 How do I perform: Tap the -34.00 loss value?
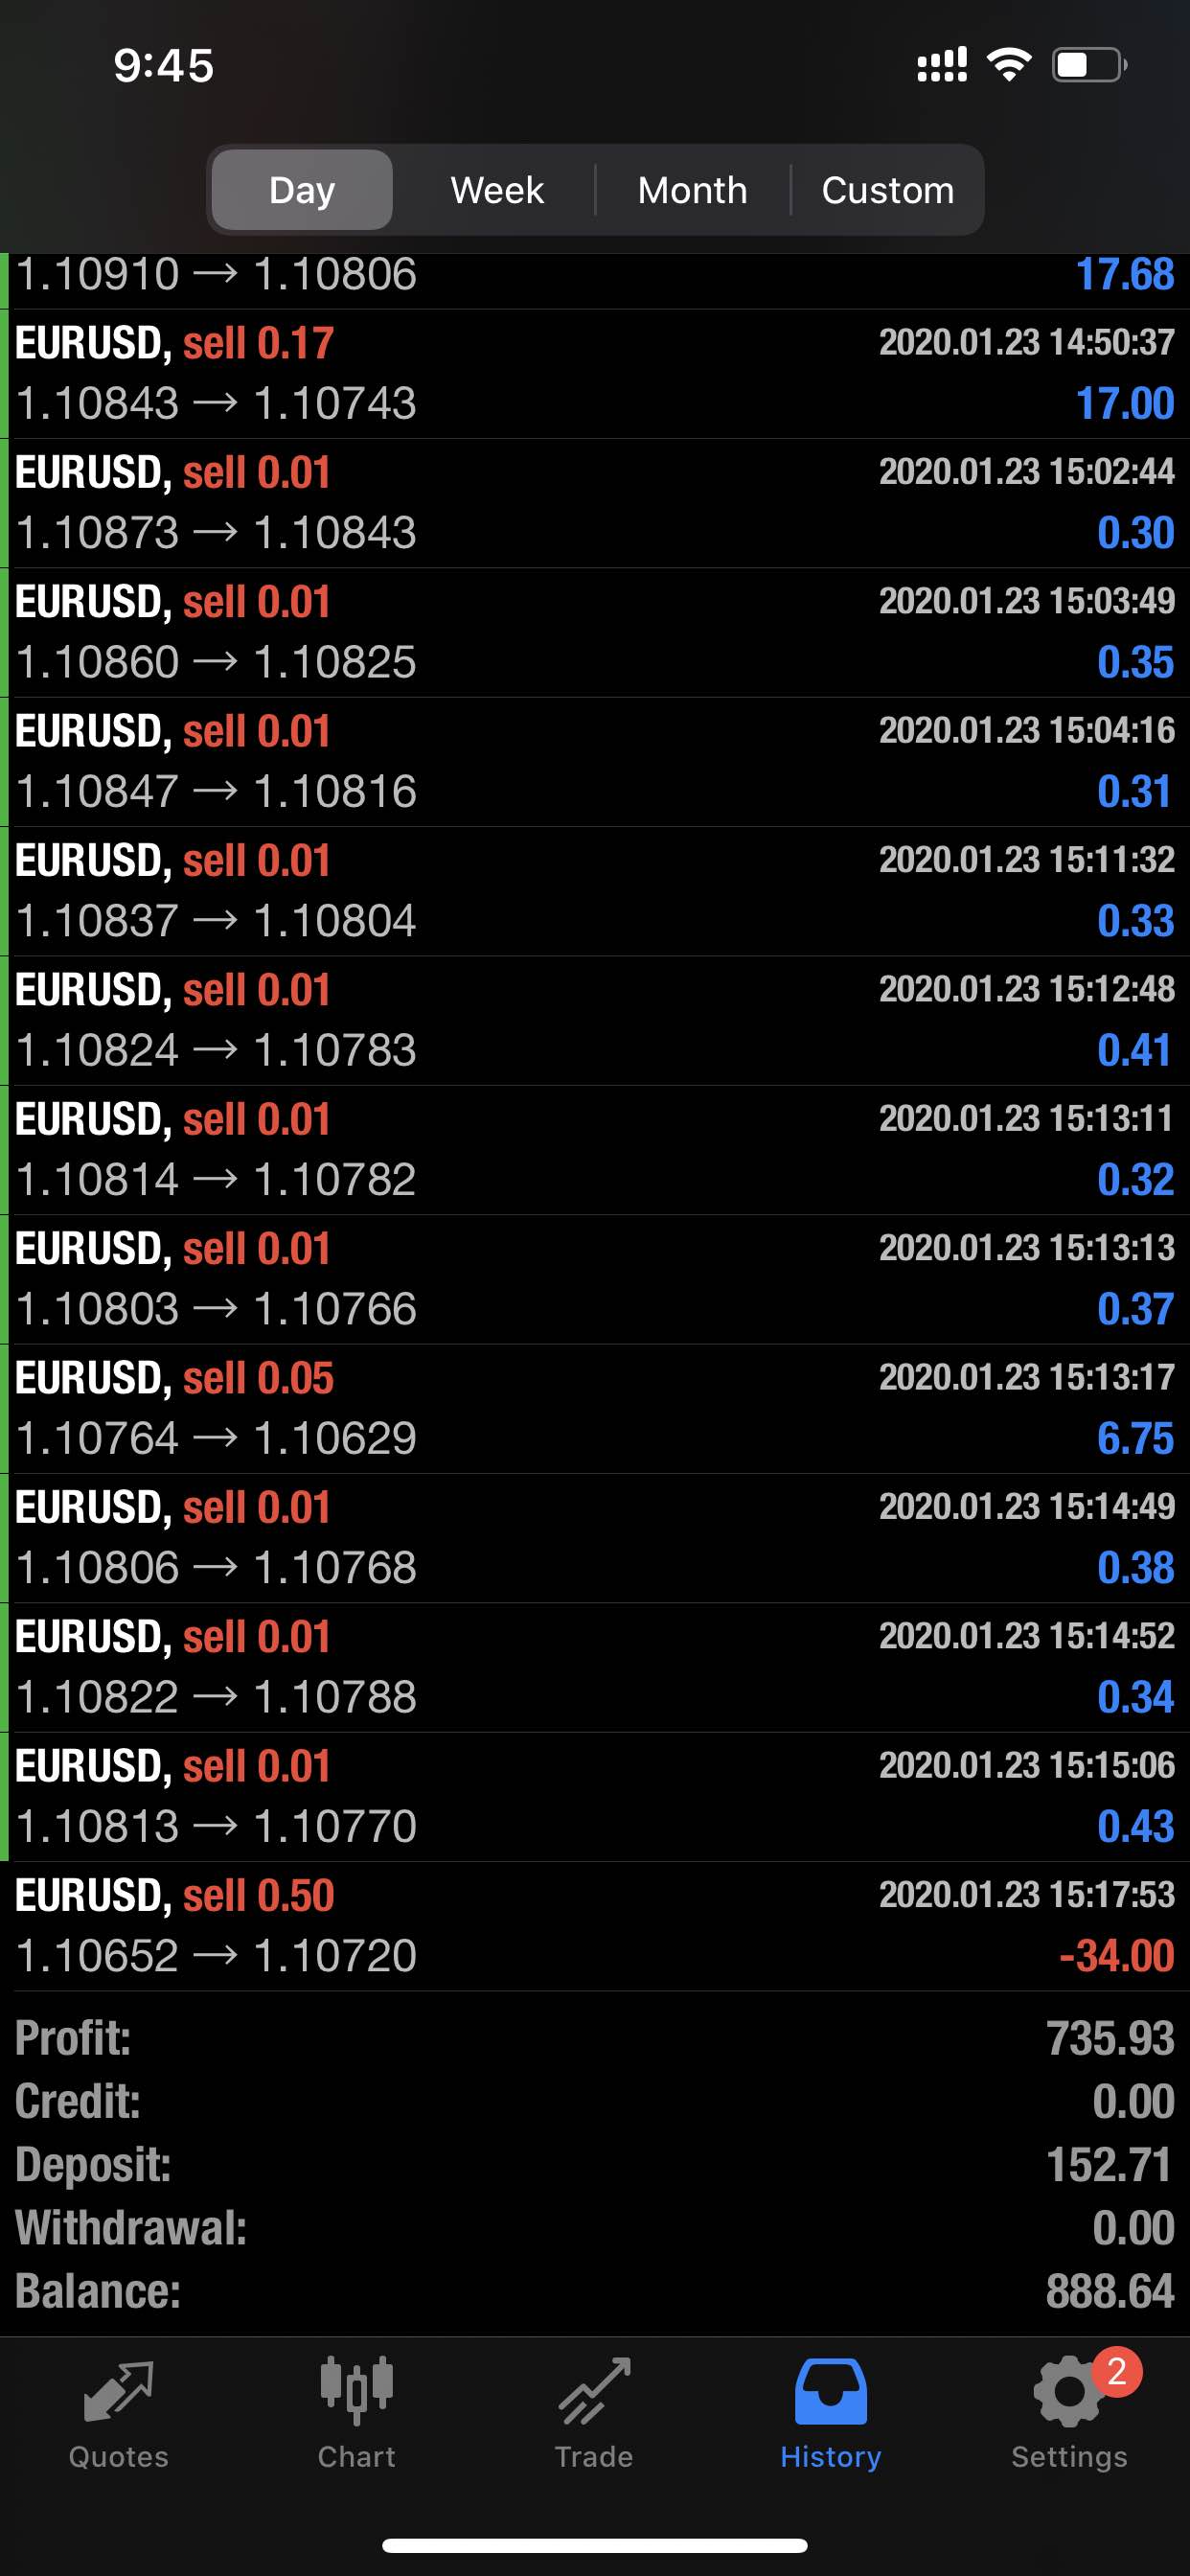coord(1116,1956)
